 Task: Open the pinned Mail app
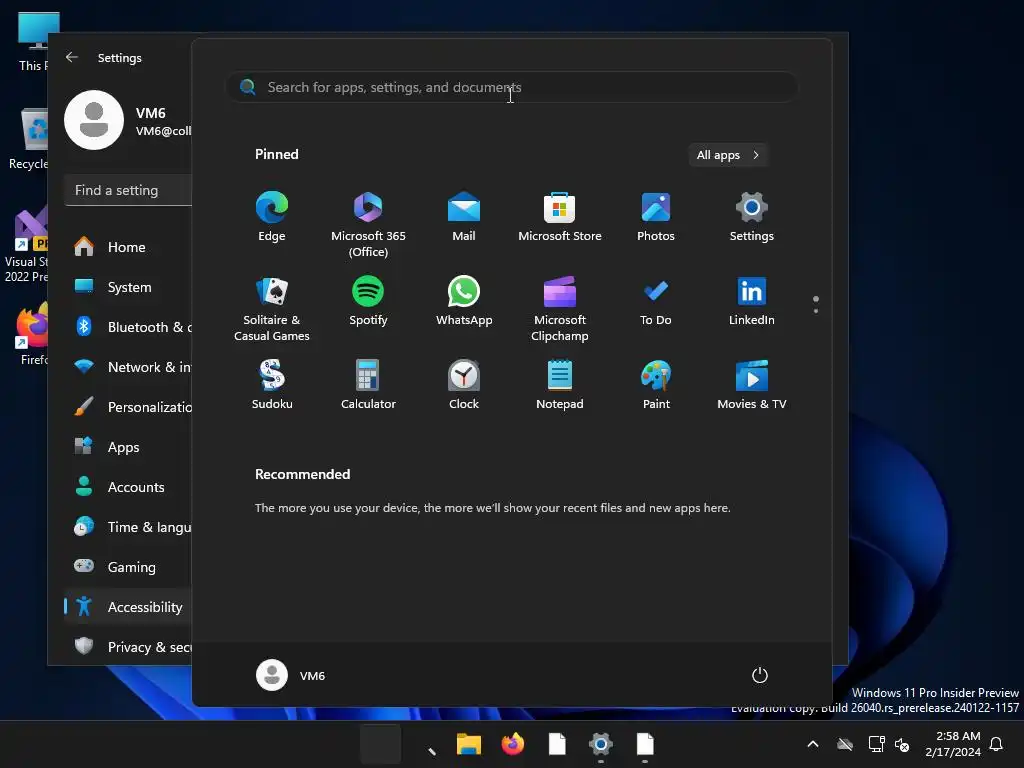[464, 217]
